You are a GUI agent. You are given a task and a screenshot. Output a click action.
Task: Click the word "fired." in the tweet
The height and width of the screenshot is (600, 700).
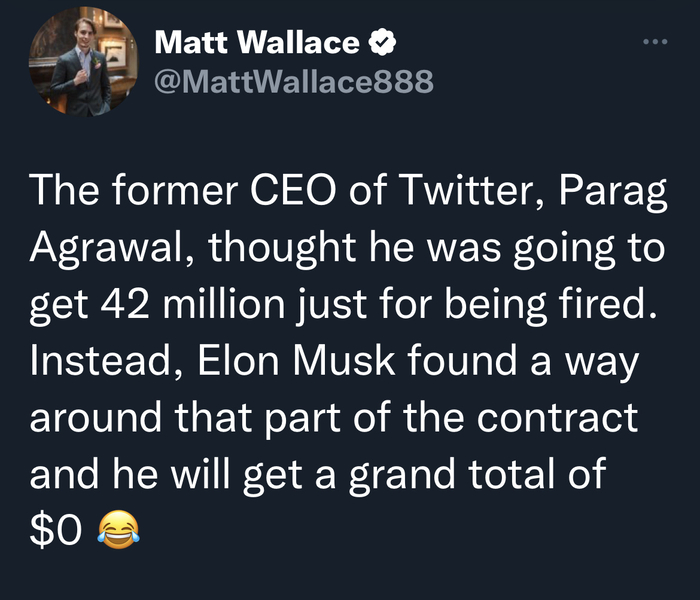610,304
